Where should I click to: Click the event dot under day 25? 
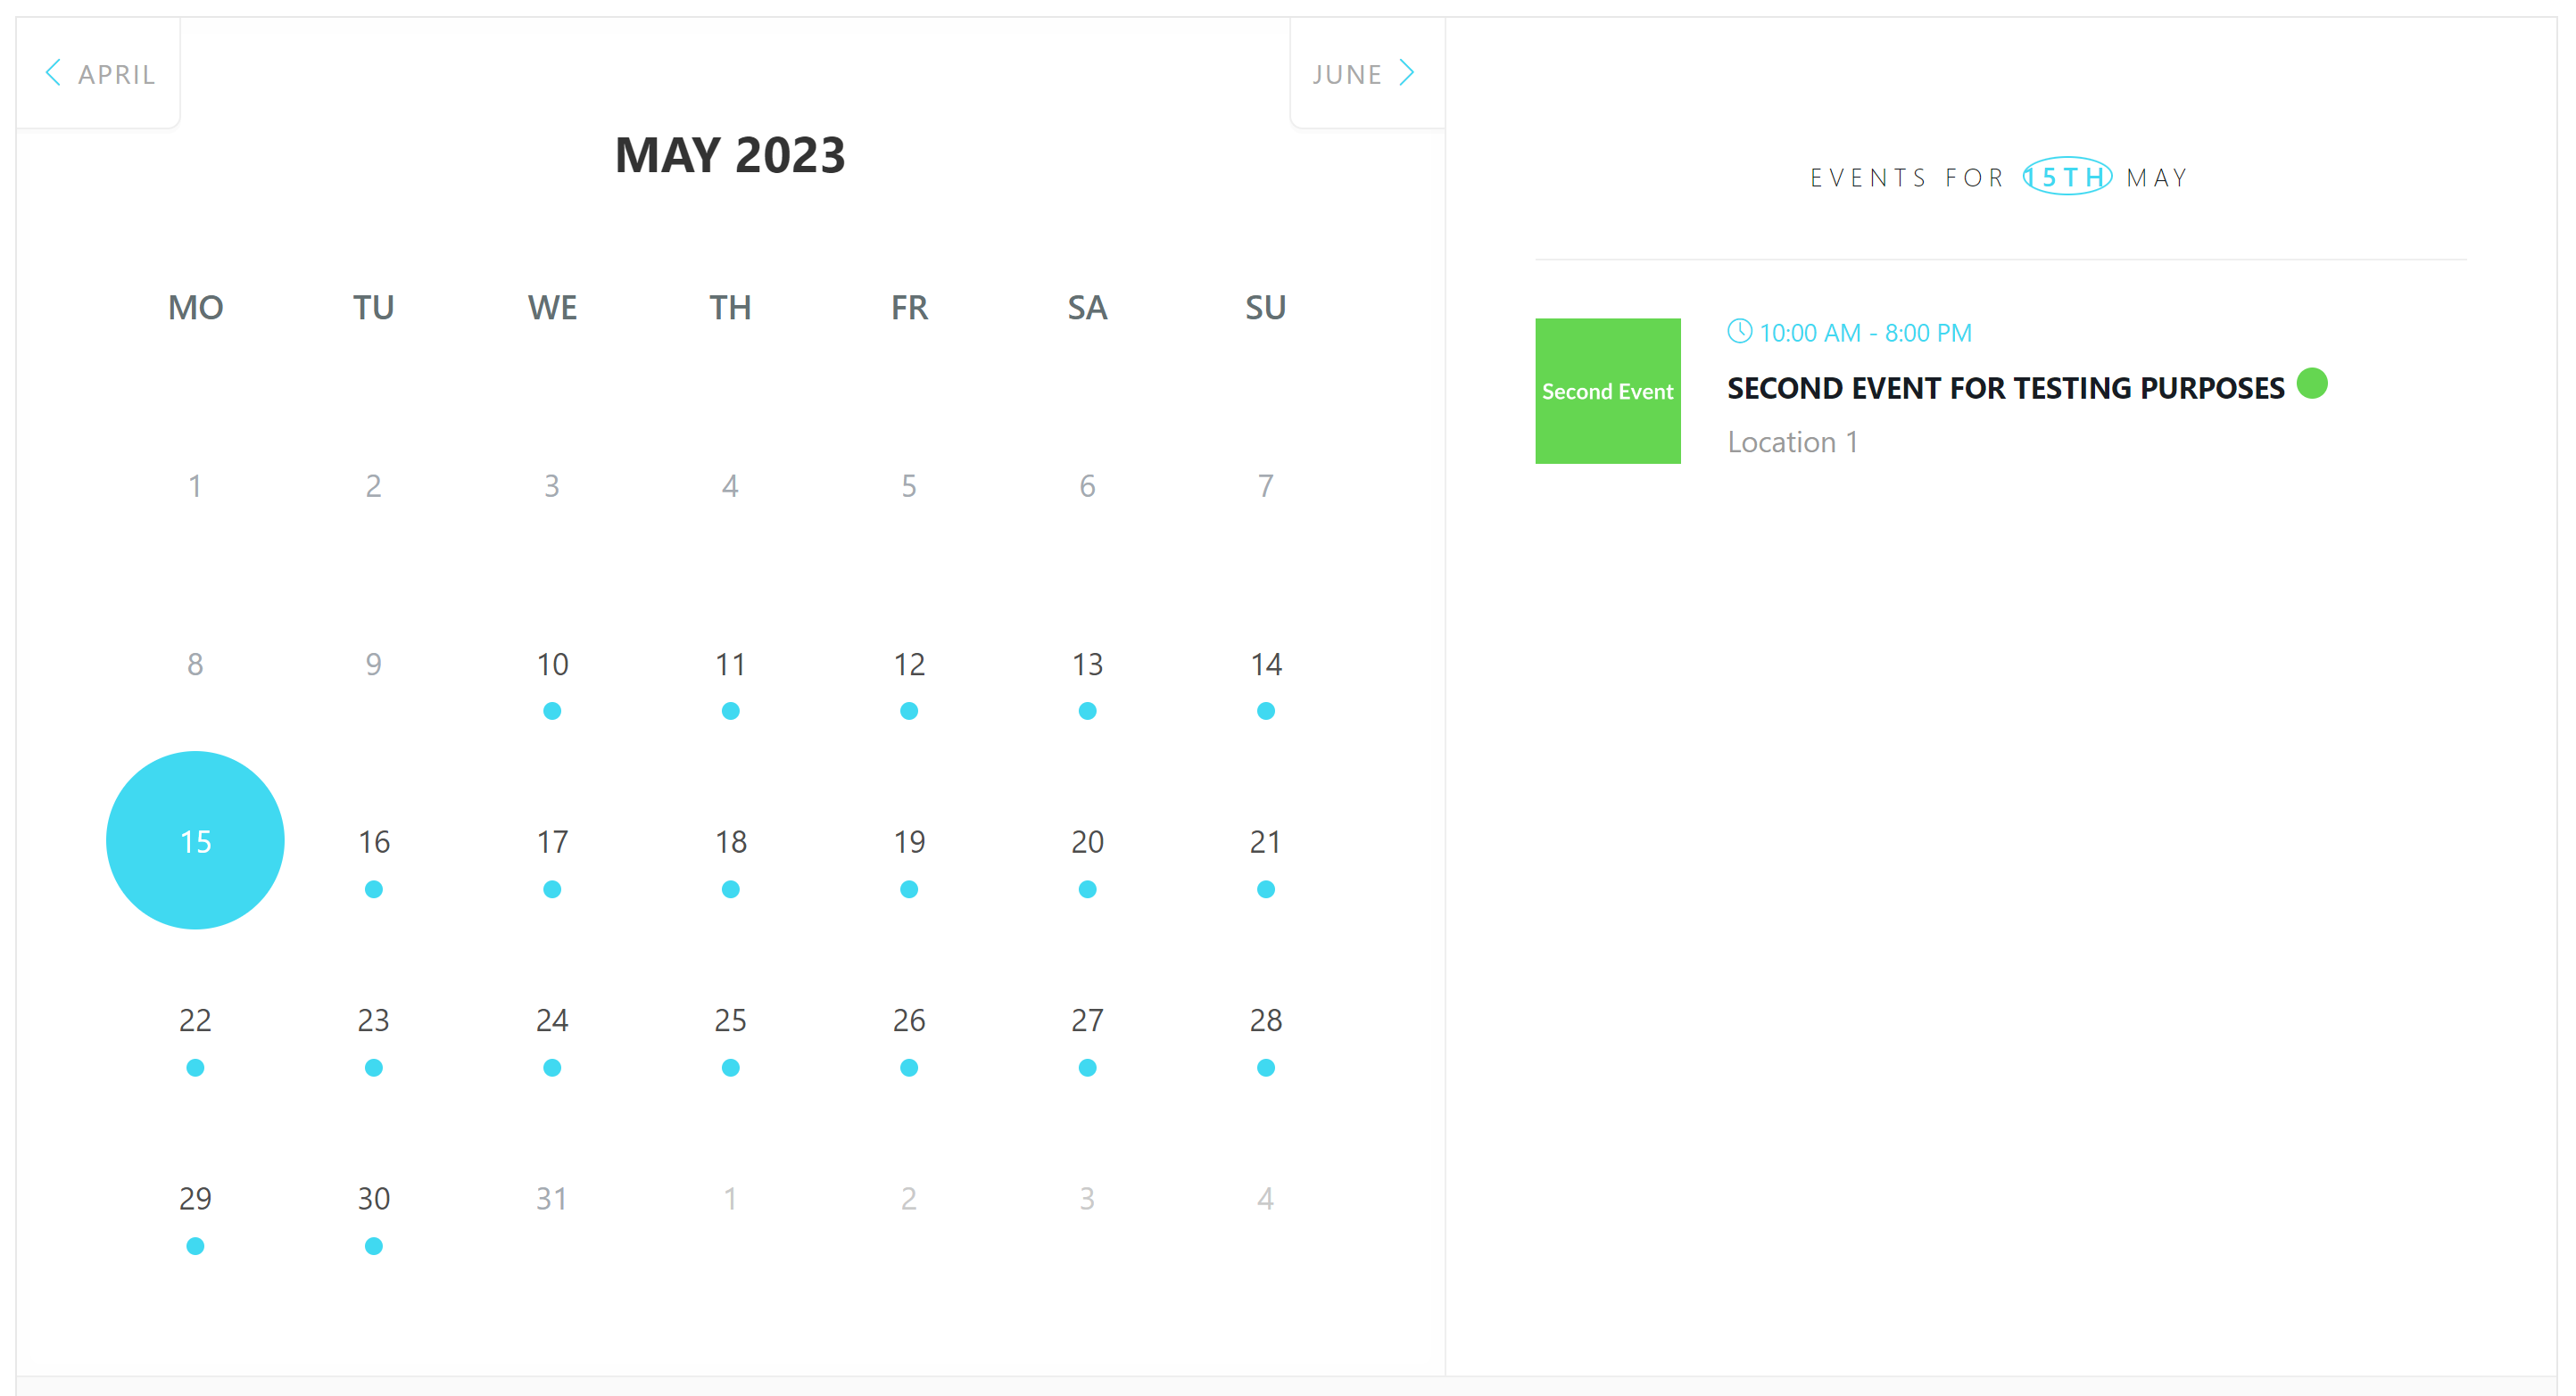(x=730, y=1068)
